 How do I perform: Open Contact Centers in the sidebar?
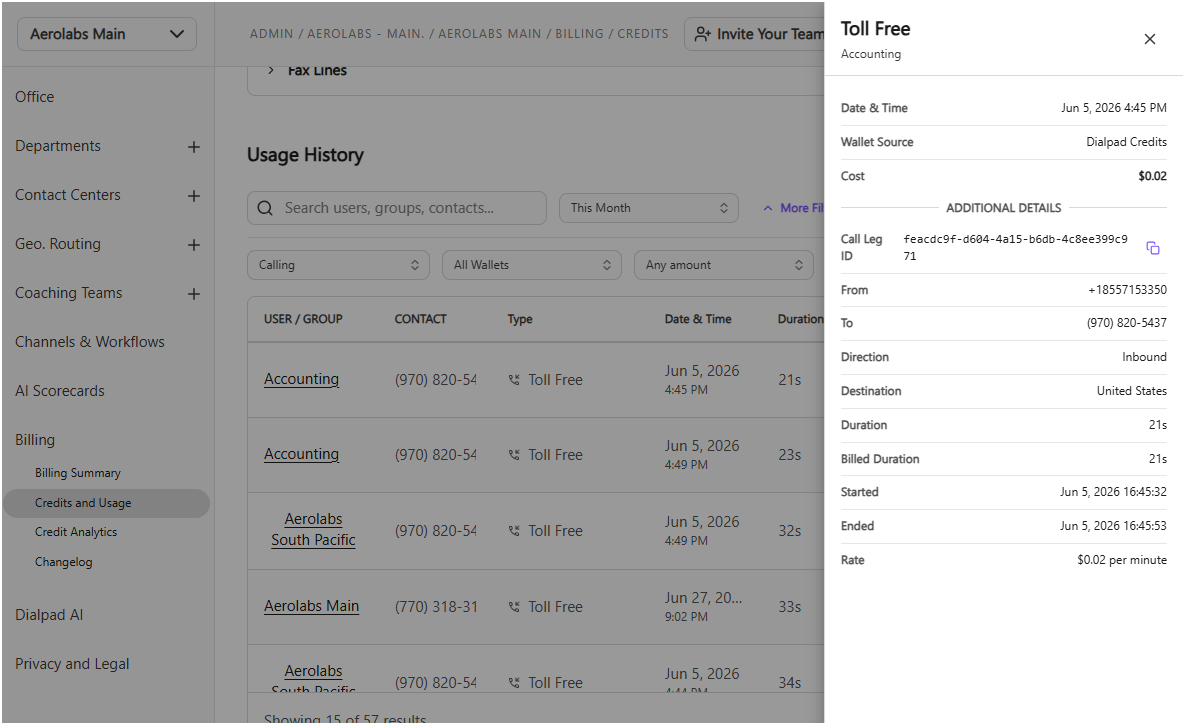click(68, 196)
